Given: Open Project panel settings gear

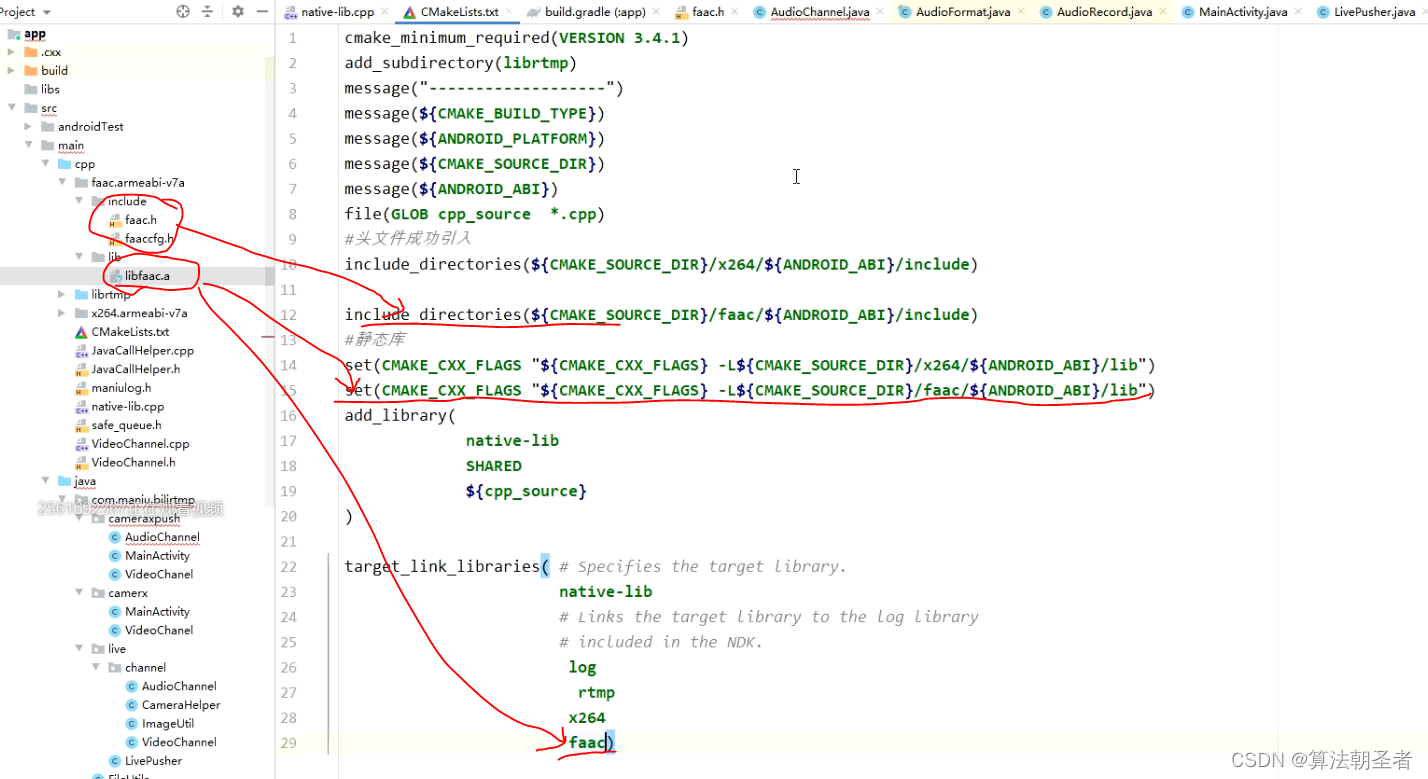Looking at the screenshot, I should (238, 12).
